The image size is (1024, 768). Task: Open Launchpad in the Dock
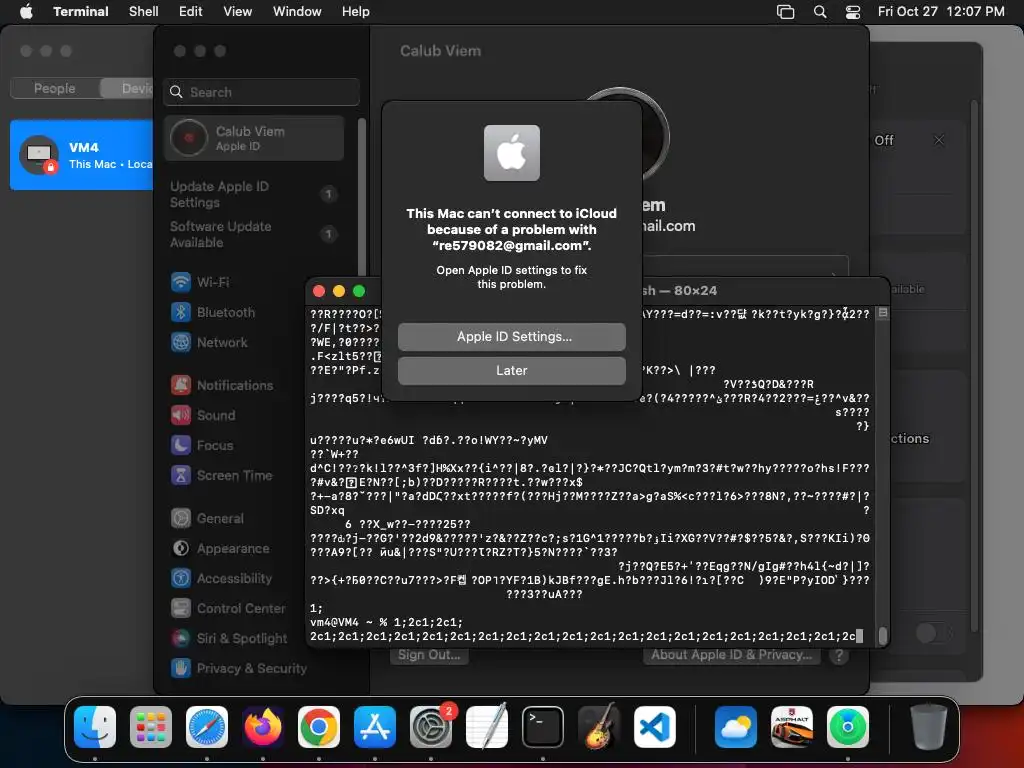point(151,726)
